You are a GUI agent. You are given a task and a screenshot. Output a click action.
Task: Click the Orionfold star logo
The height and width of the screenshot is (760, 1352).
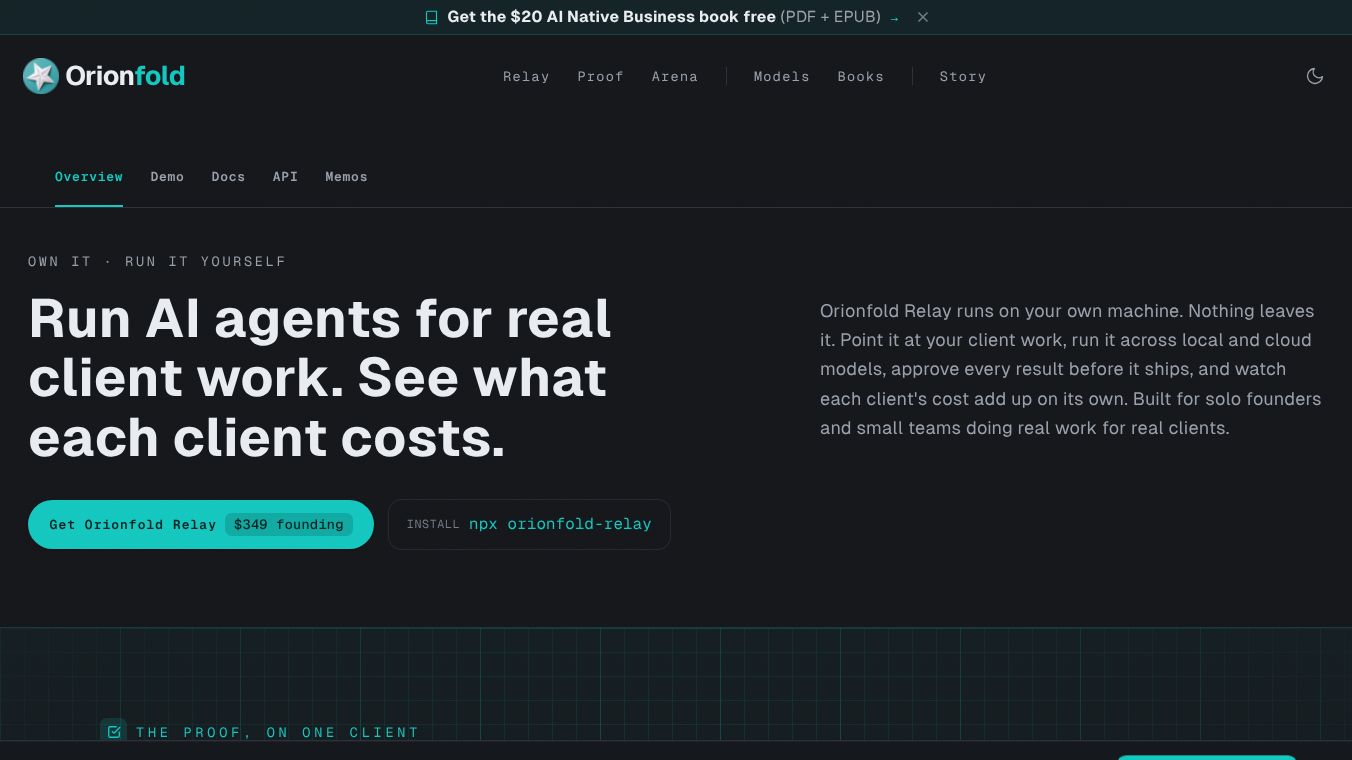click(41, 76)
